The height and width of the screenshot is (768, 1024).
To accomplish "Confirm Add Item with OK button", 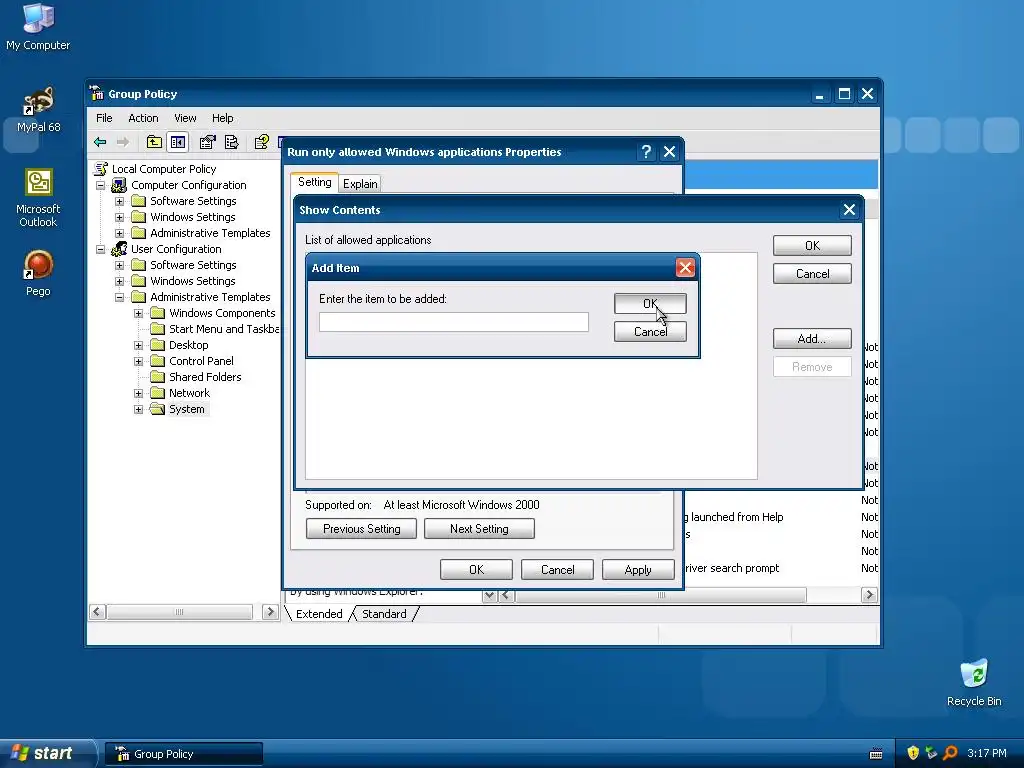I will [650, 304].
